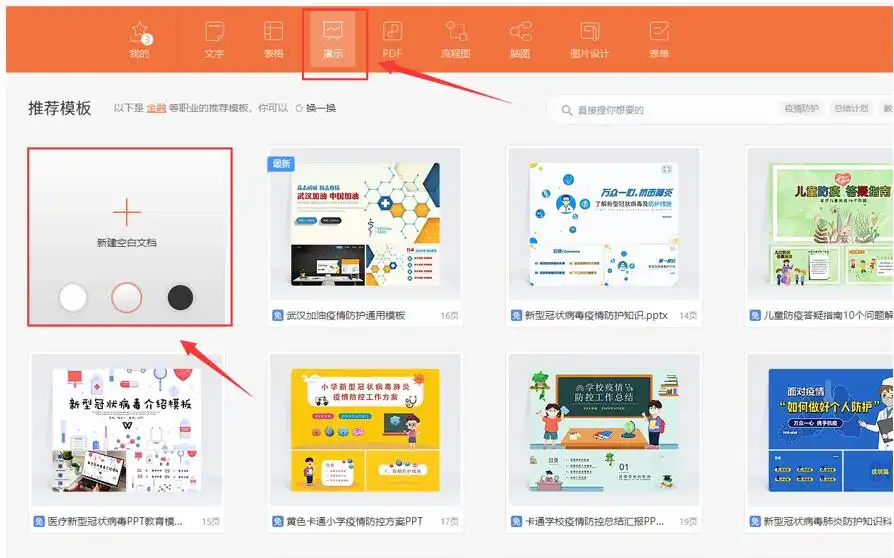Pick the middle light-gray color circle
The width and height of the screenshot is (894, 558).
coord(127,297)
